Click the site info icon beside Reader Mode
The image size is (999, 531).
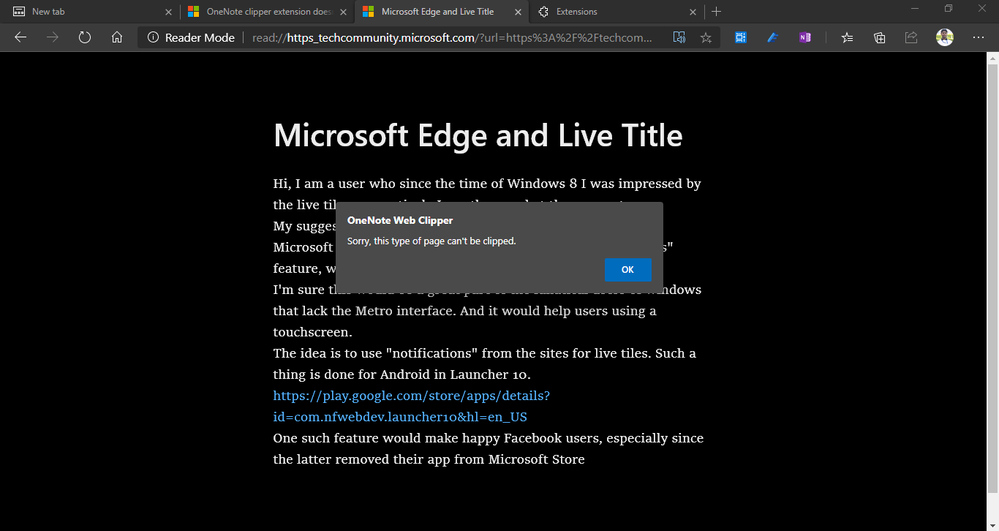(x=153, y=38)
